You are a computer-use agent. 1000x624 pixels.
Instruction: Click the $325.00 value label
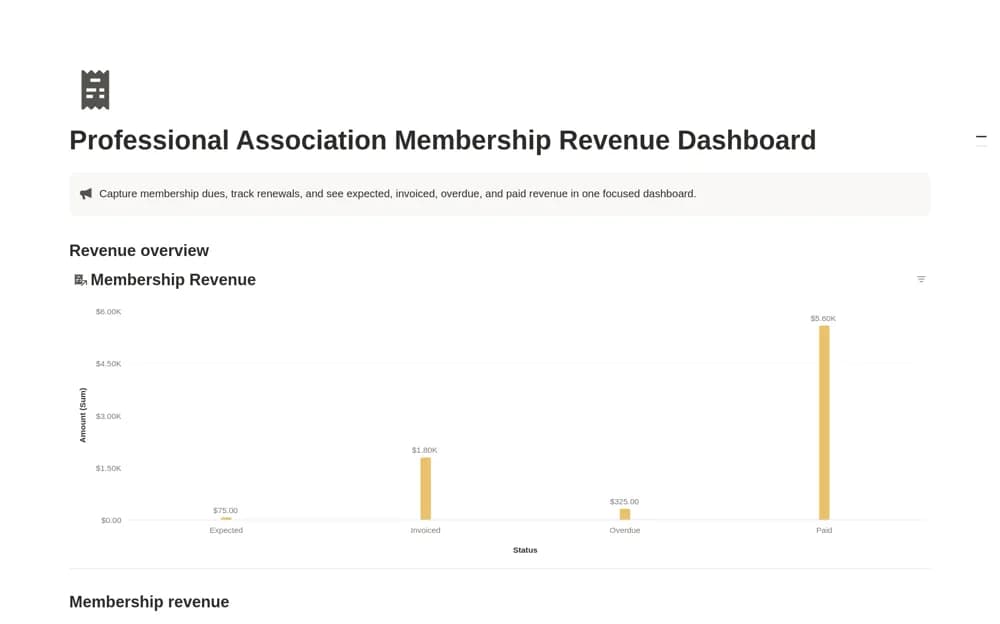tap(624, 501)
